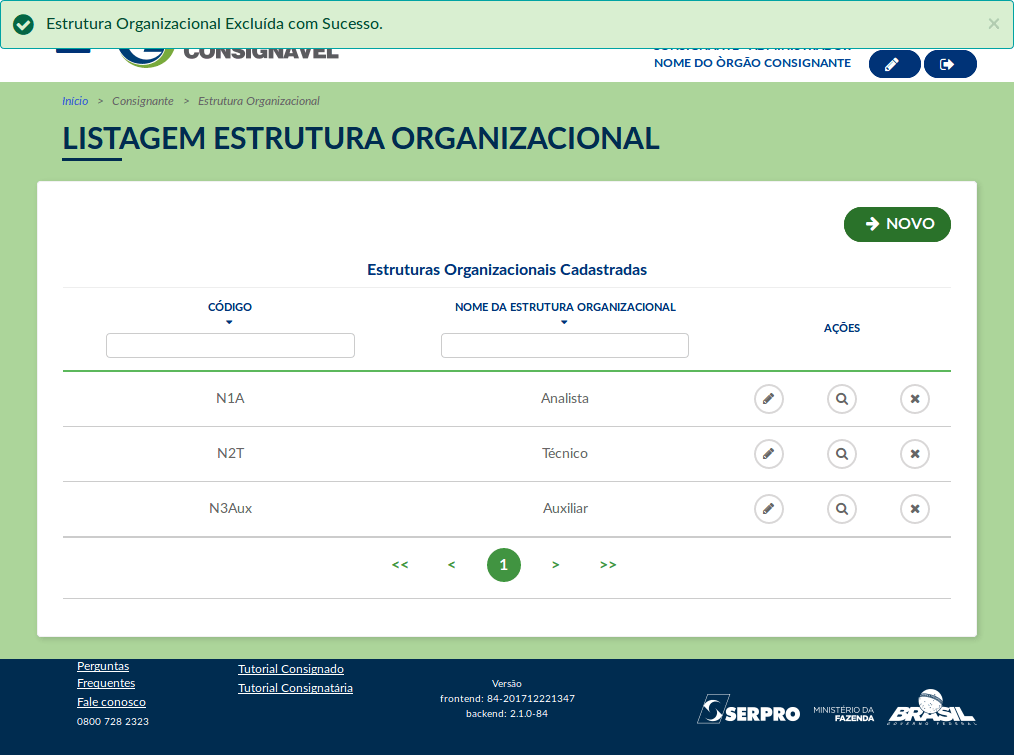1014x755 pixels.
Task: Click NOME DO ÓRGÃO CONSIGNANTE text
Action: tap(752, 63)
